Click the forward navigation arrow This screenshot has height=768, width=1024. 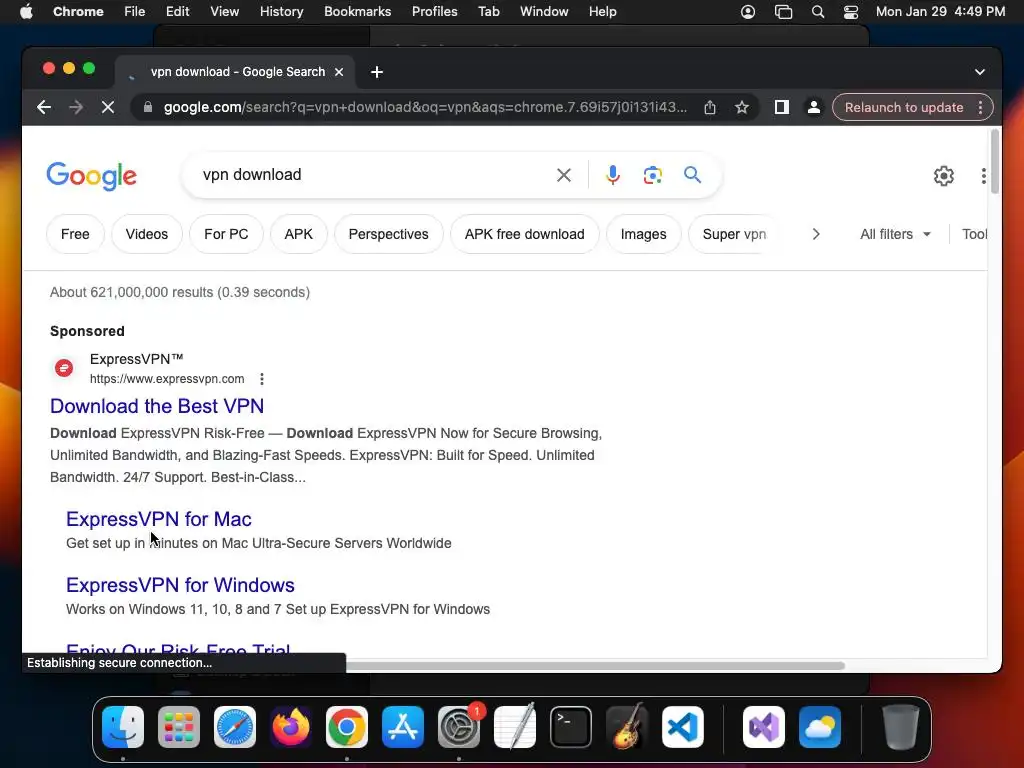[x=76, y=107]
